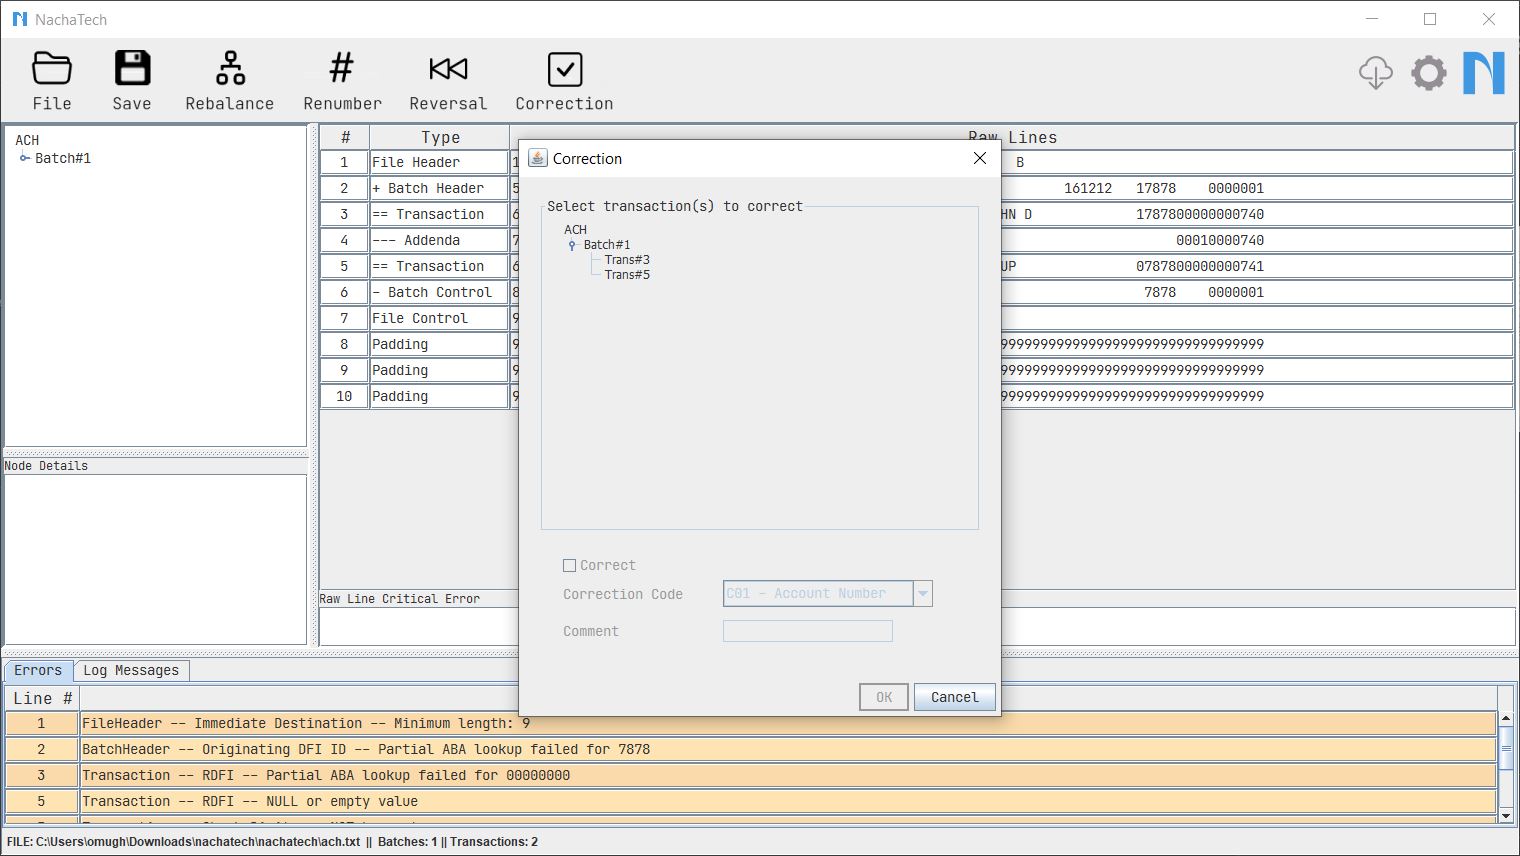Click the Cancel button in the Correction dialog

pyautogui.click(x=953, y=696)
